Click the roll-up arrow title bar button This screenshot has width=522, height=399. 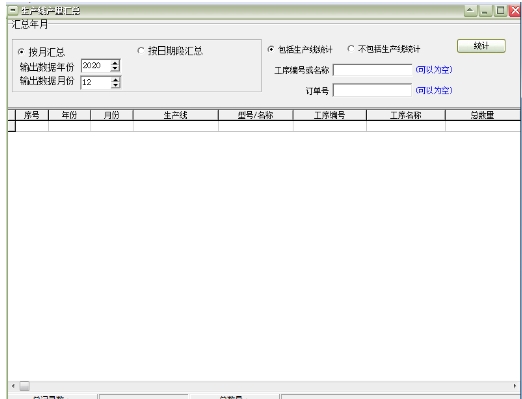point(470,11)
